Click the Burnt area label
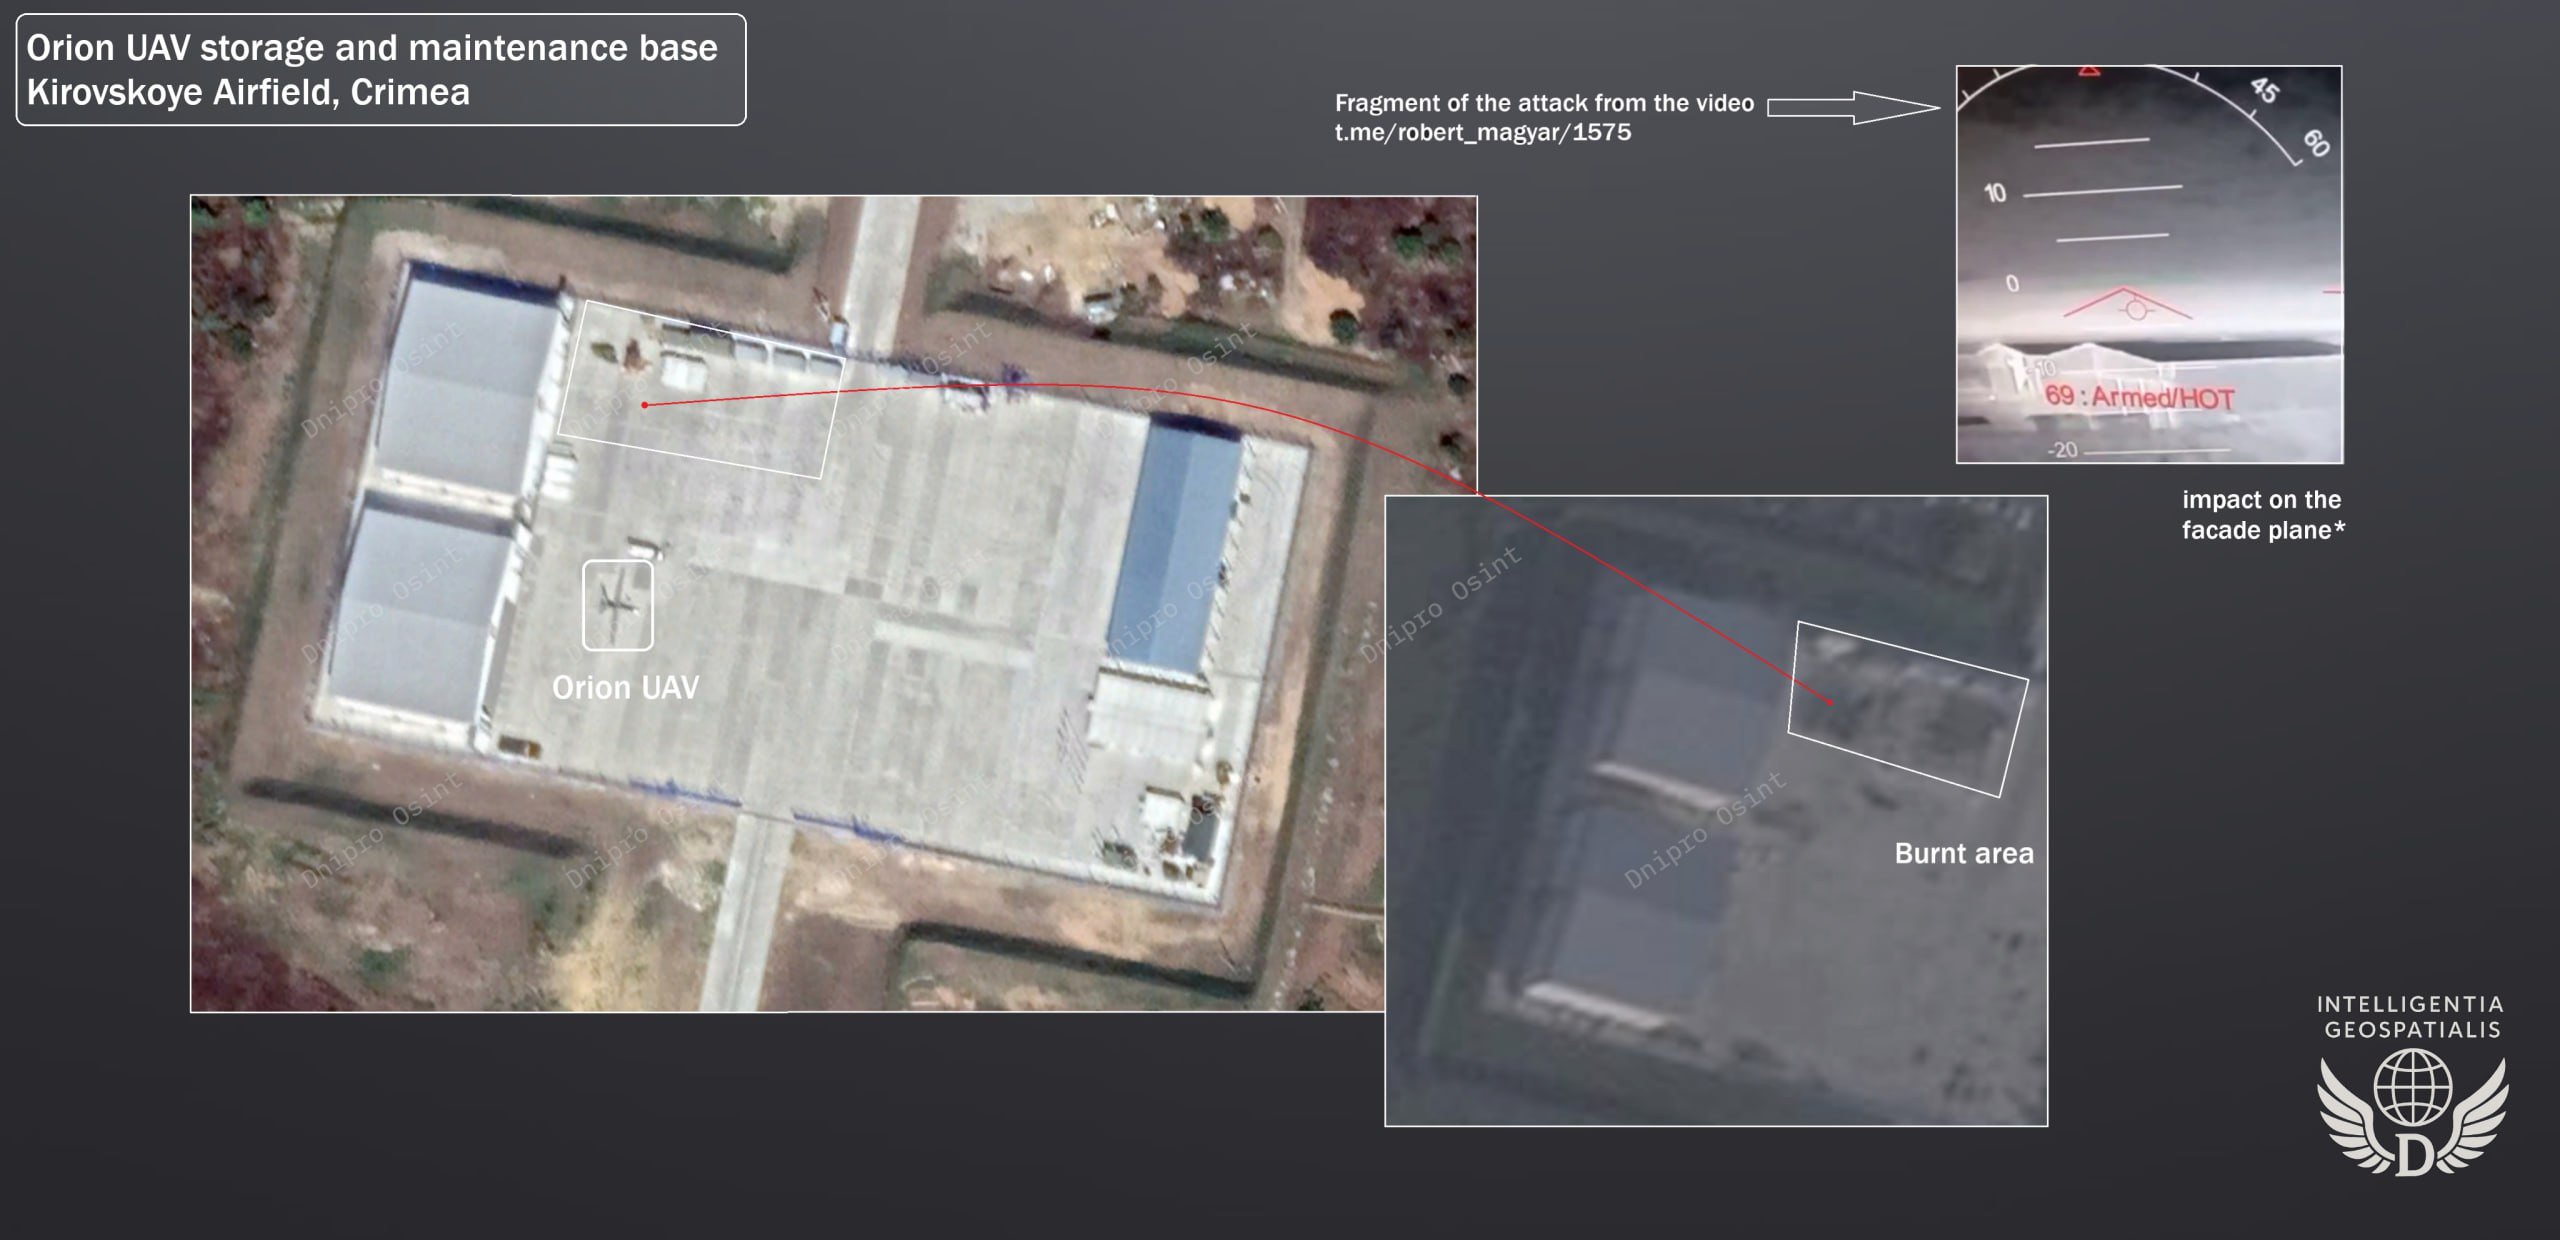Viewport: 2560px width, 1240px height. [x=1963, y=854]
